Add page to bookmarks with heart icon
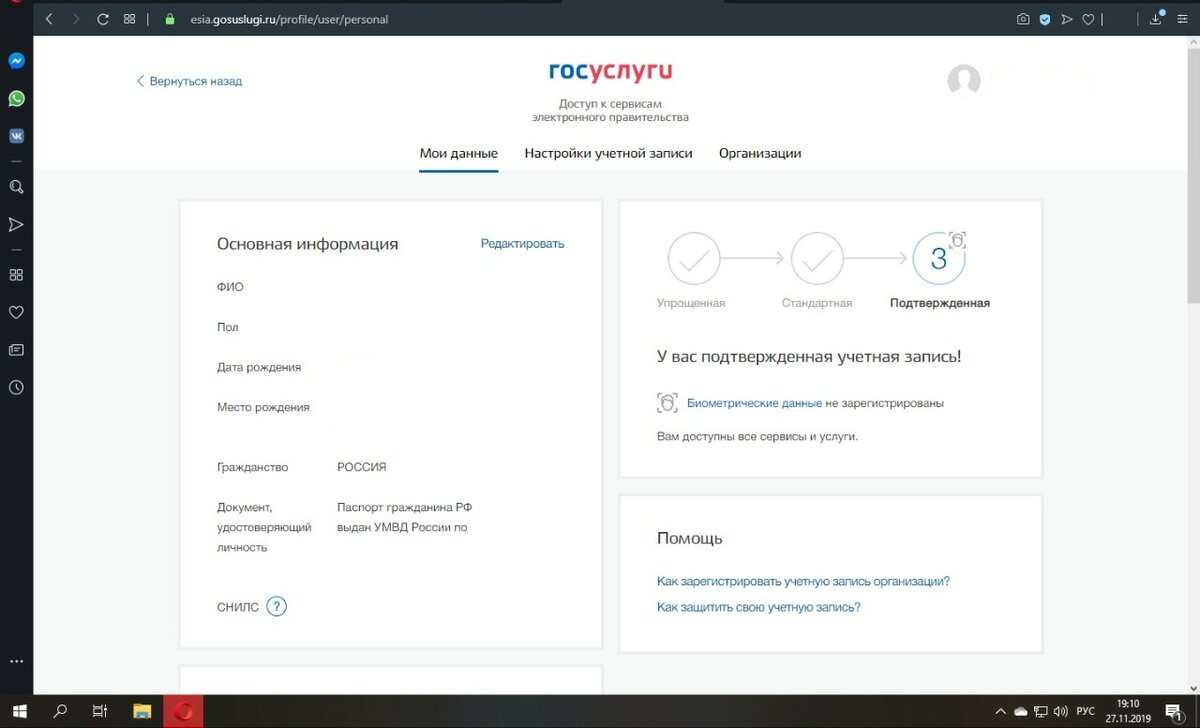 (1088, 19)
